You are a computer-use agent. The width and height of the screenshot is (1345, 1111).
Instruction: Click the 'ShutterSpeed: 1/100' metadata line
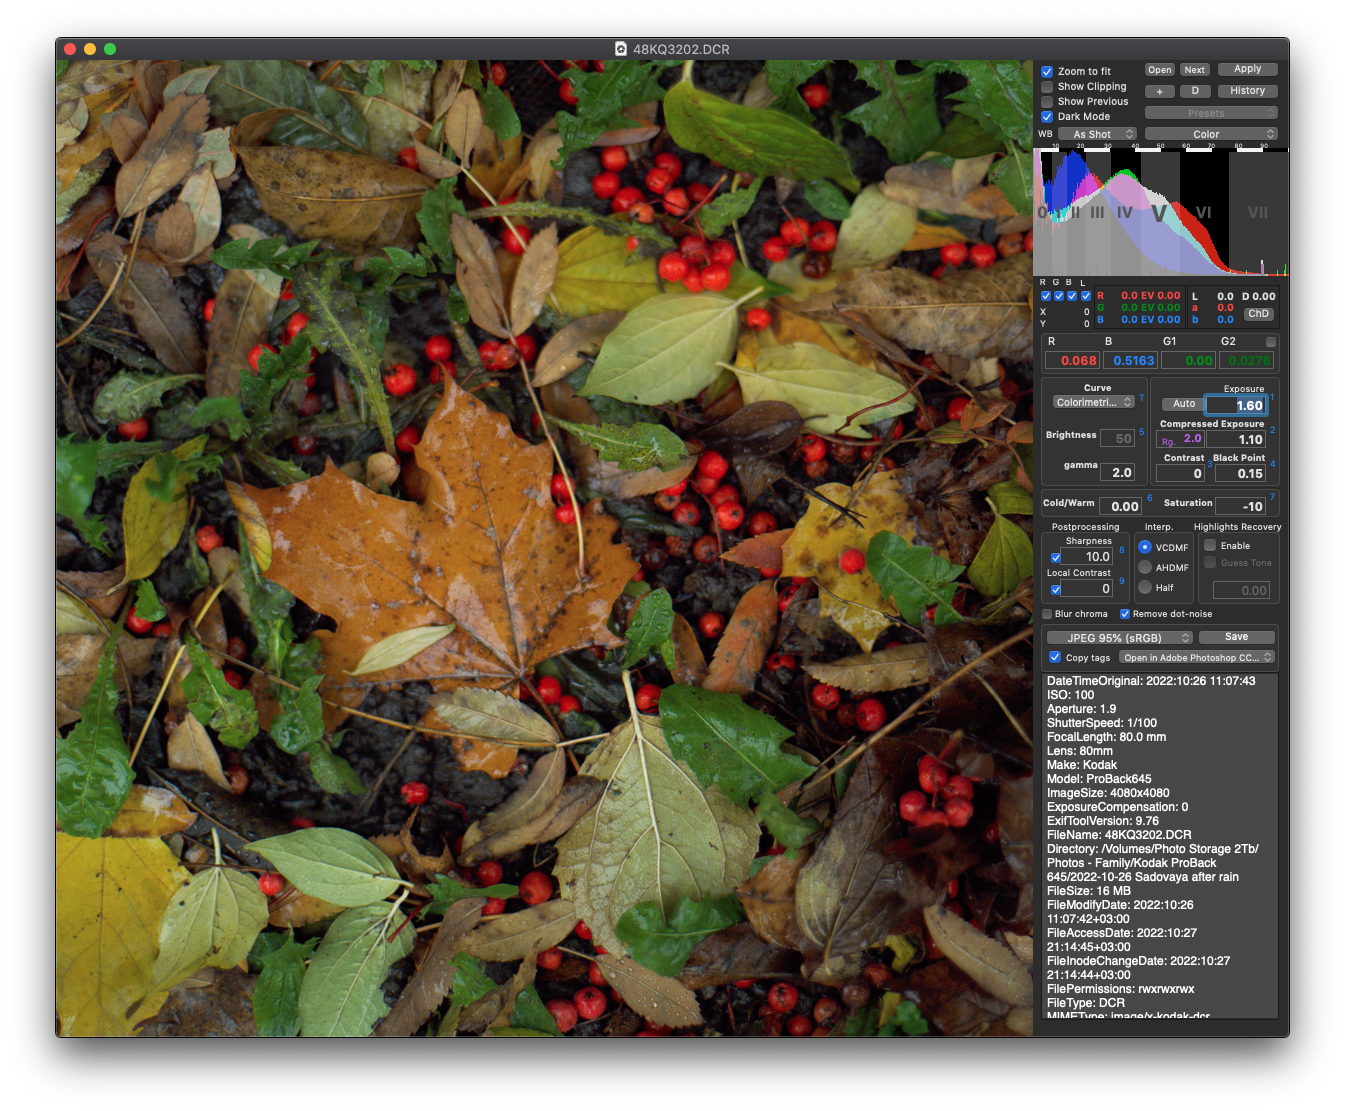coord(1102,723)
